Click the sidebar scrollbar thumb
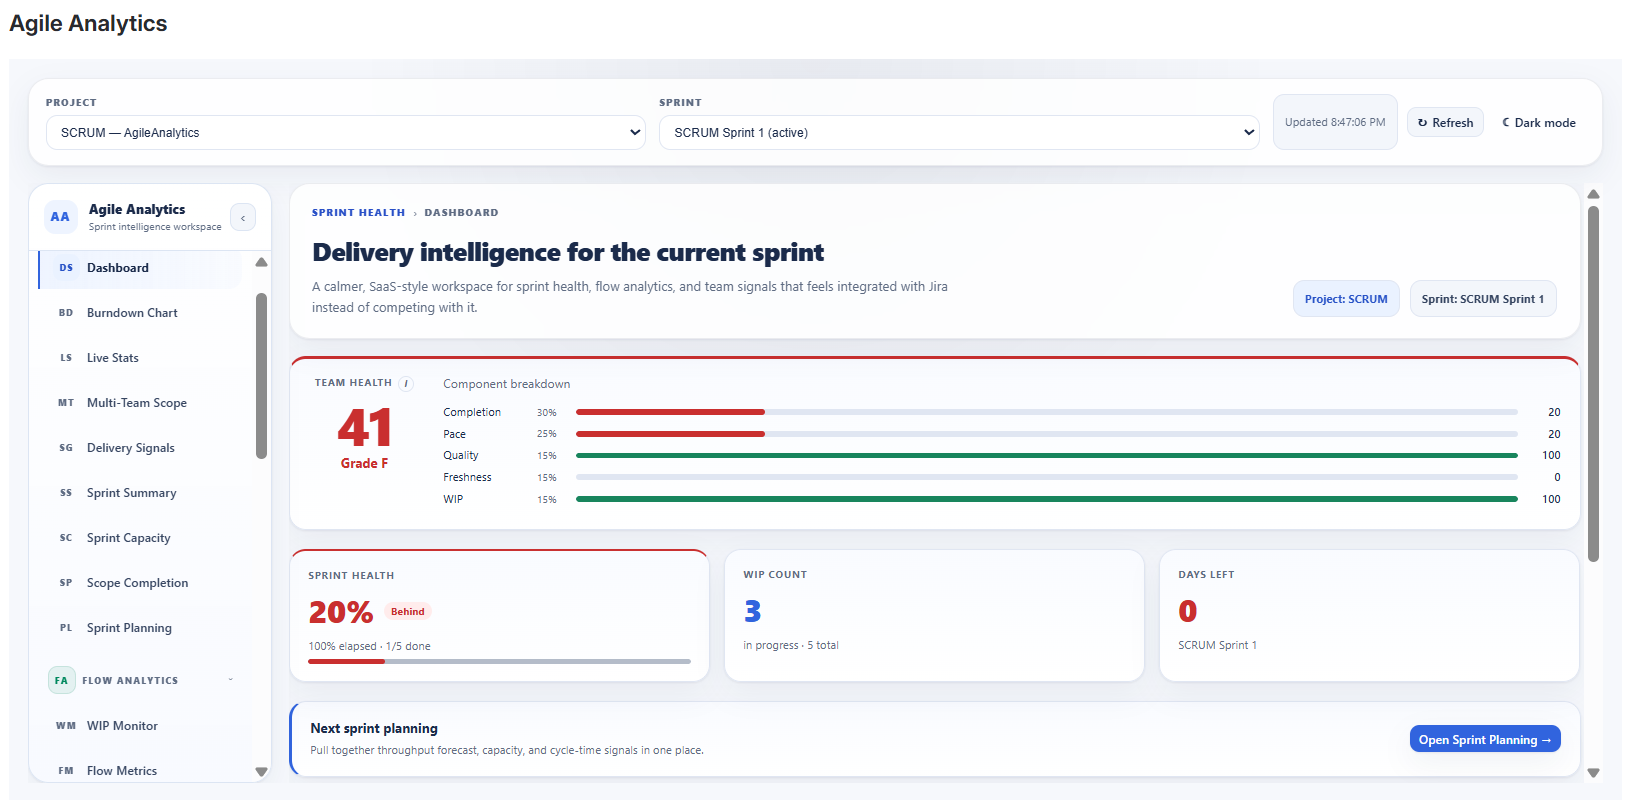 point(262,376)
